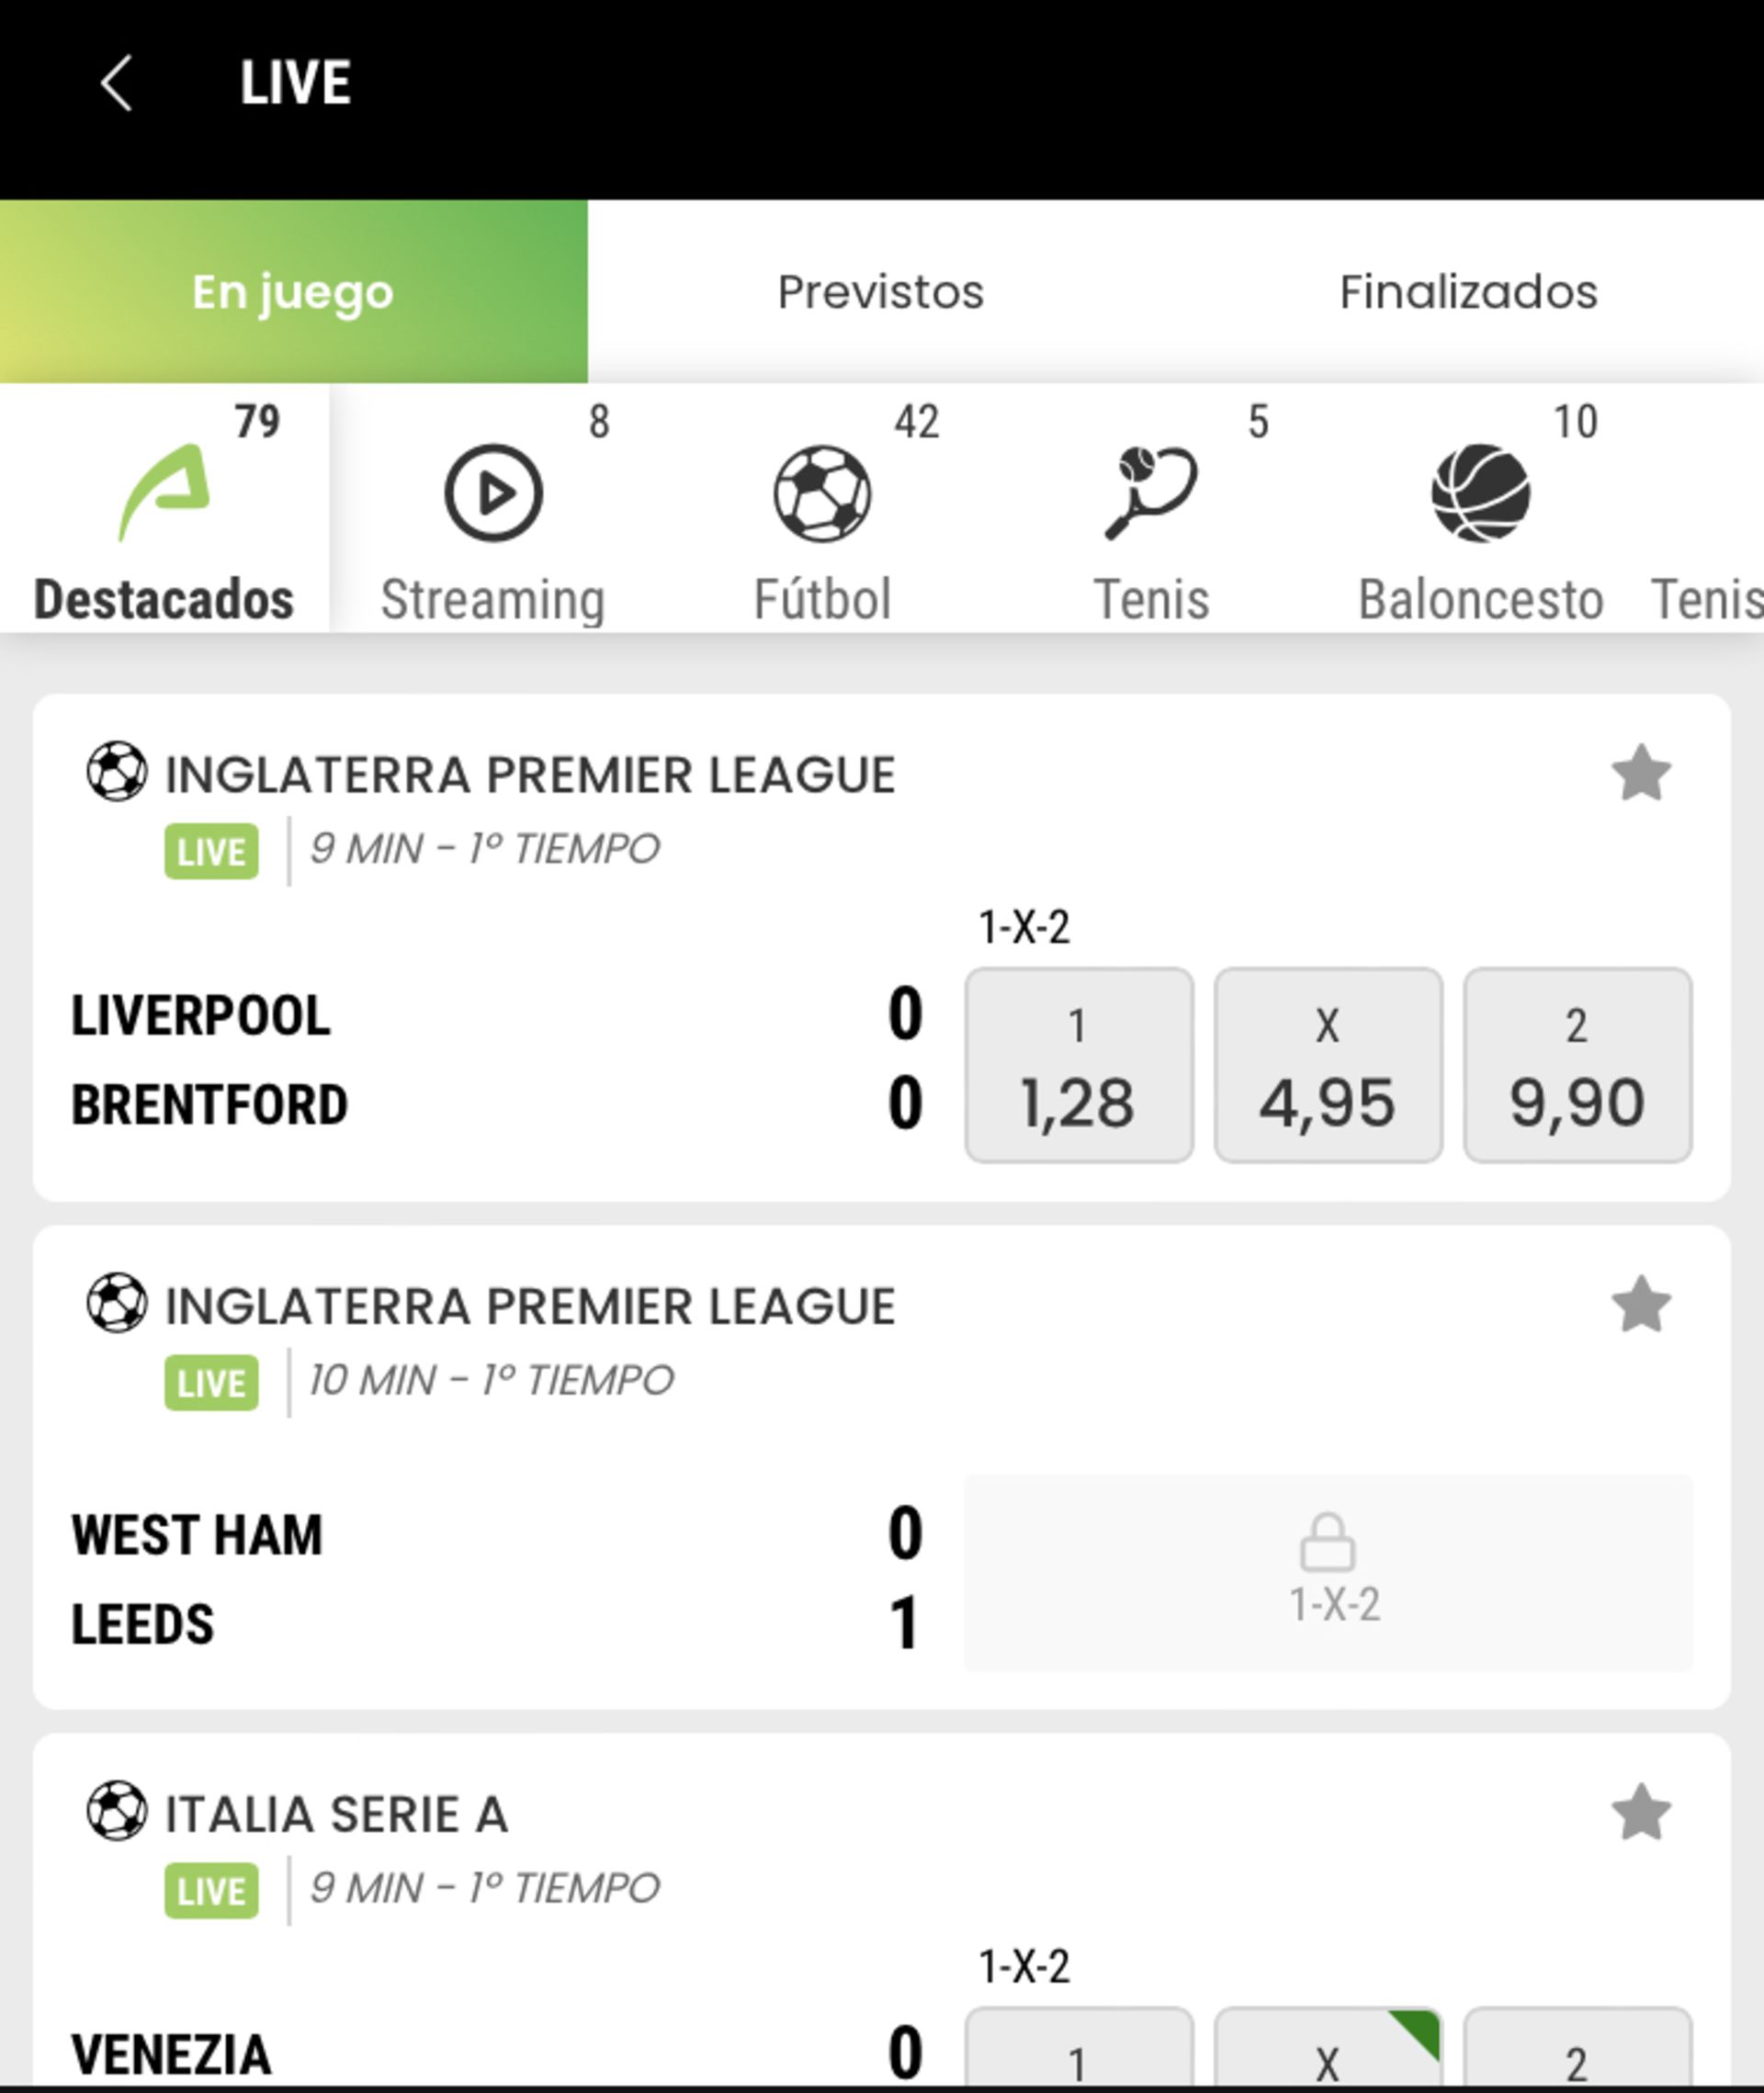The height and width of the screenshot is (2093, 1764).
Task: Open the Tenis racket category
Action: 1151,493
